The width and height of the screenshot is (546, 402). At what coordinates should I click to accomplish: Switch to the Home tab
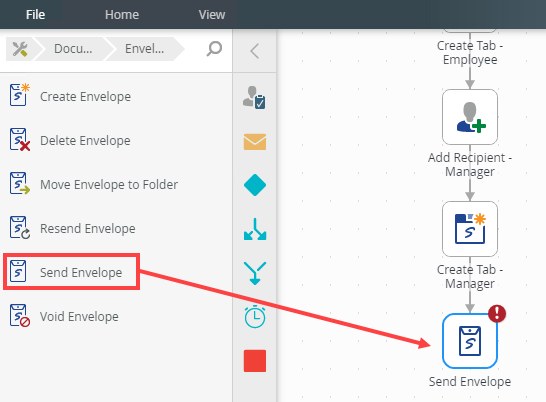point(122,15)
